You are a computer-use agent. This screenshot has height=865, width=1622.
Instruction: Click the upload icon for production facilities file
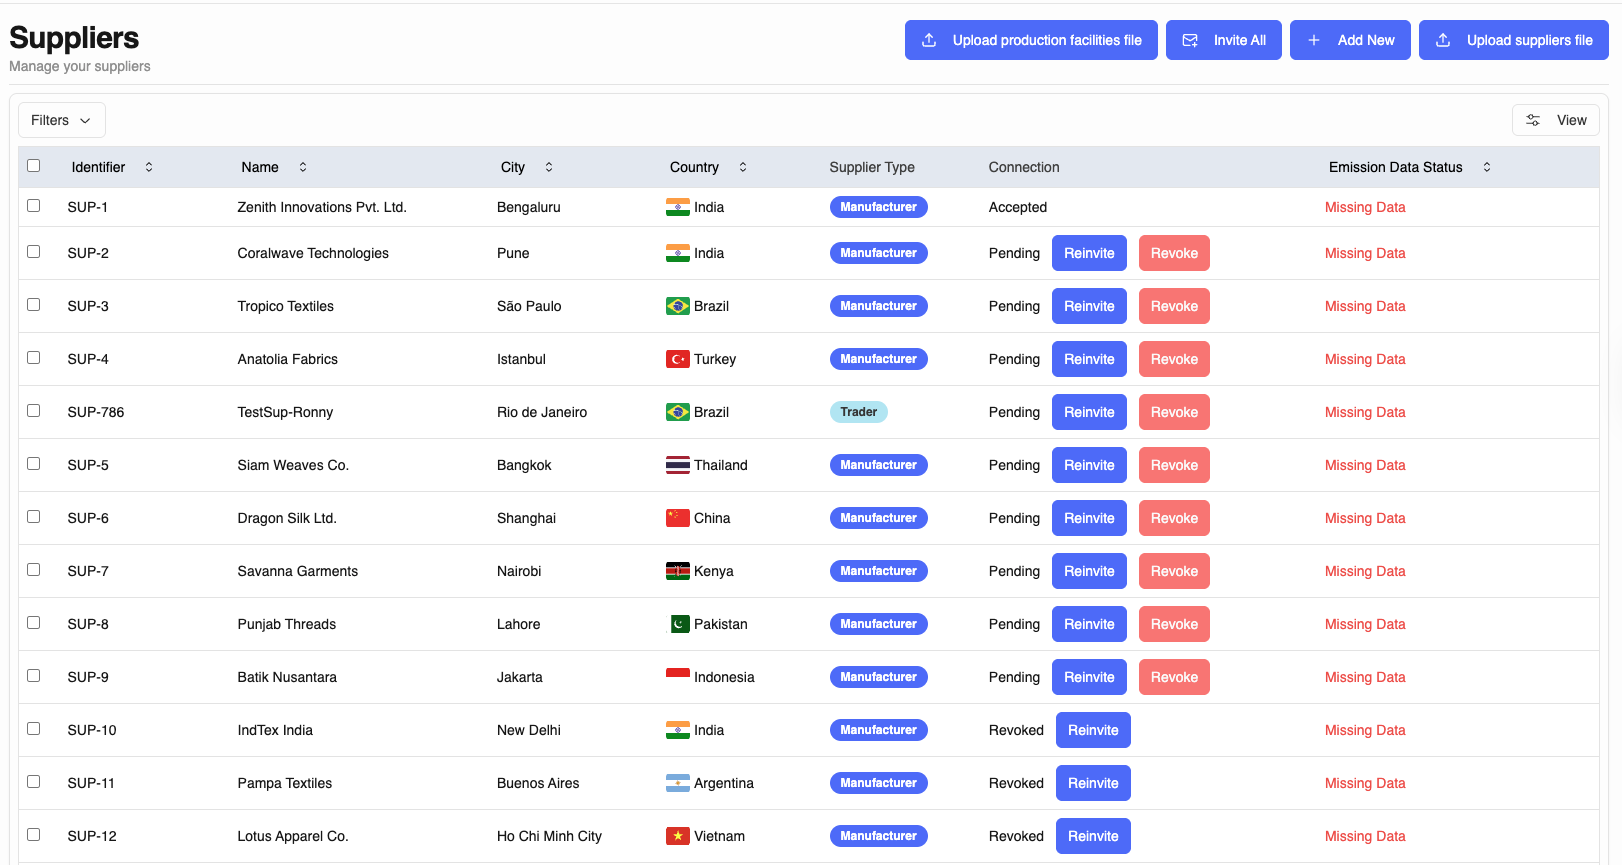[x=929, y=40]
